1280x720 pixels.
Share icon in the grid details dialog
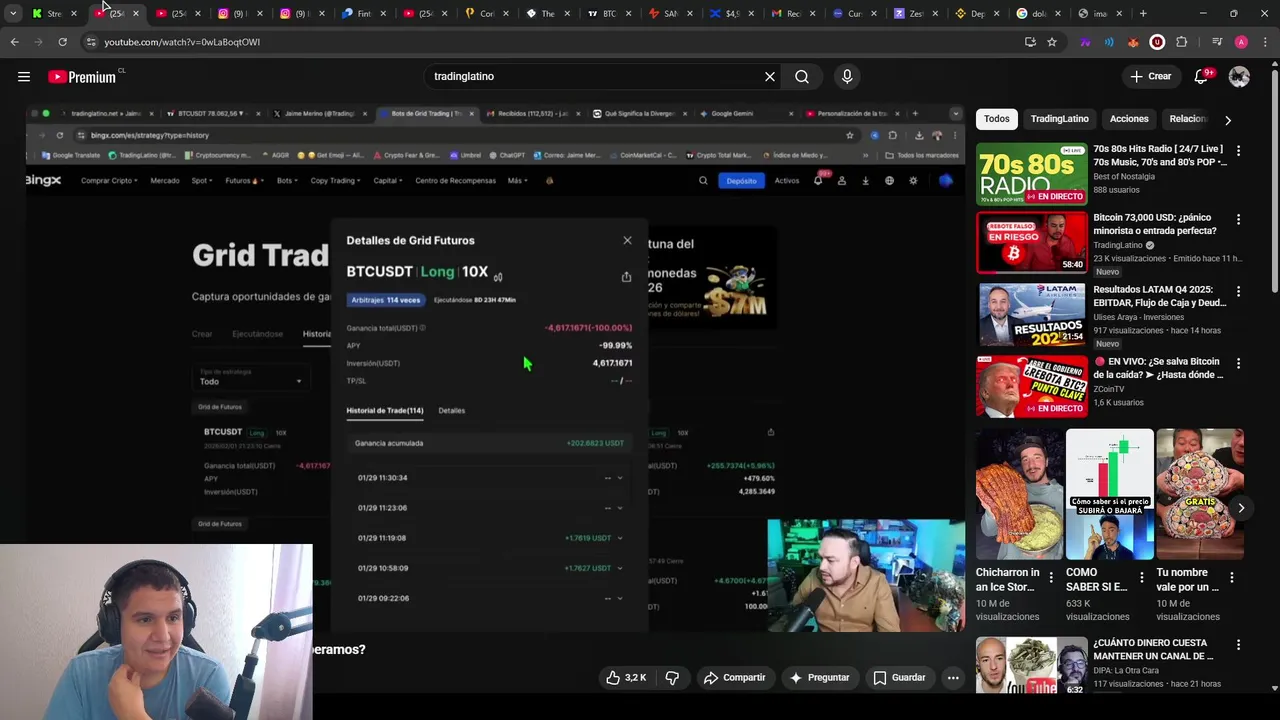pos(626,277)
